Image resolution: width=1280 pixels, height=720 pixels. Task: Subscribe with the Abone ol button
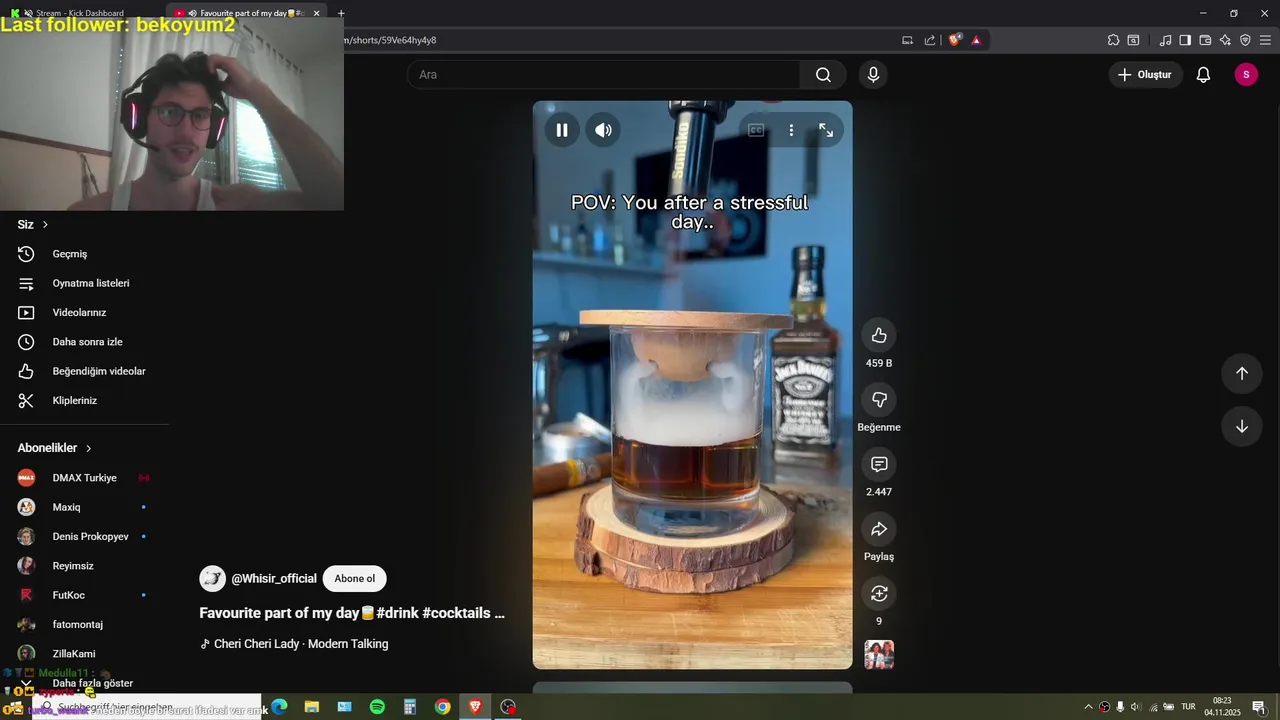pos(355,579)
